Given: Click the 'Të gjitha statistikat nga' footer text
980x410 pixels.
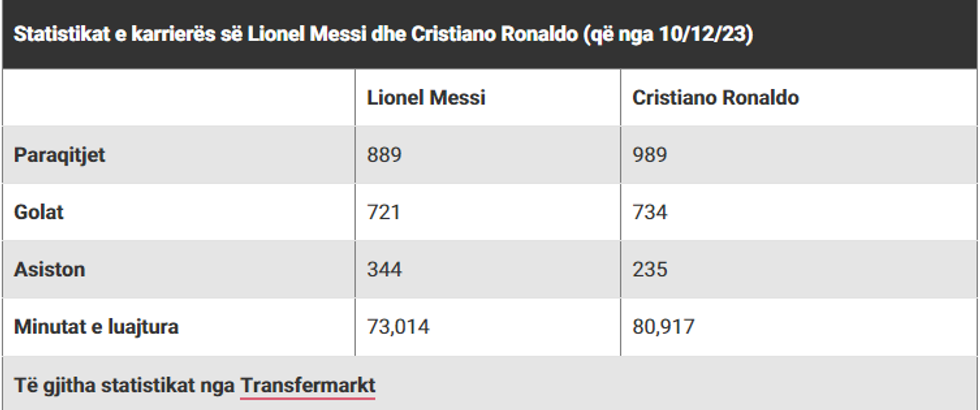Looking at the screenshot, I should click(x=124, y=384).
